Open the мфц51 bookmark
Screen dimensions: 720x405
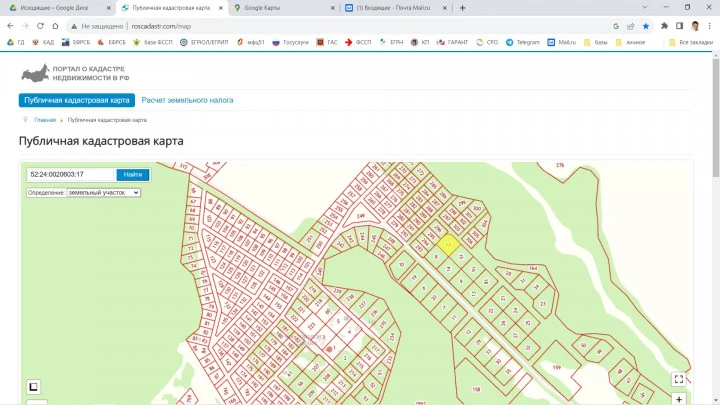click(251, 42)
